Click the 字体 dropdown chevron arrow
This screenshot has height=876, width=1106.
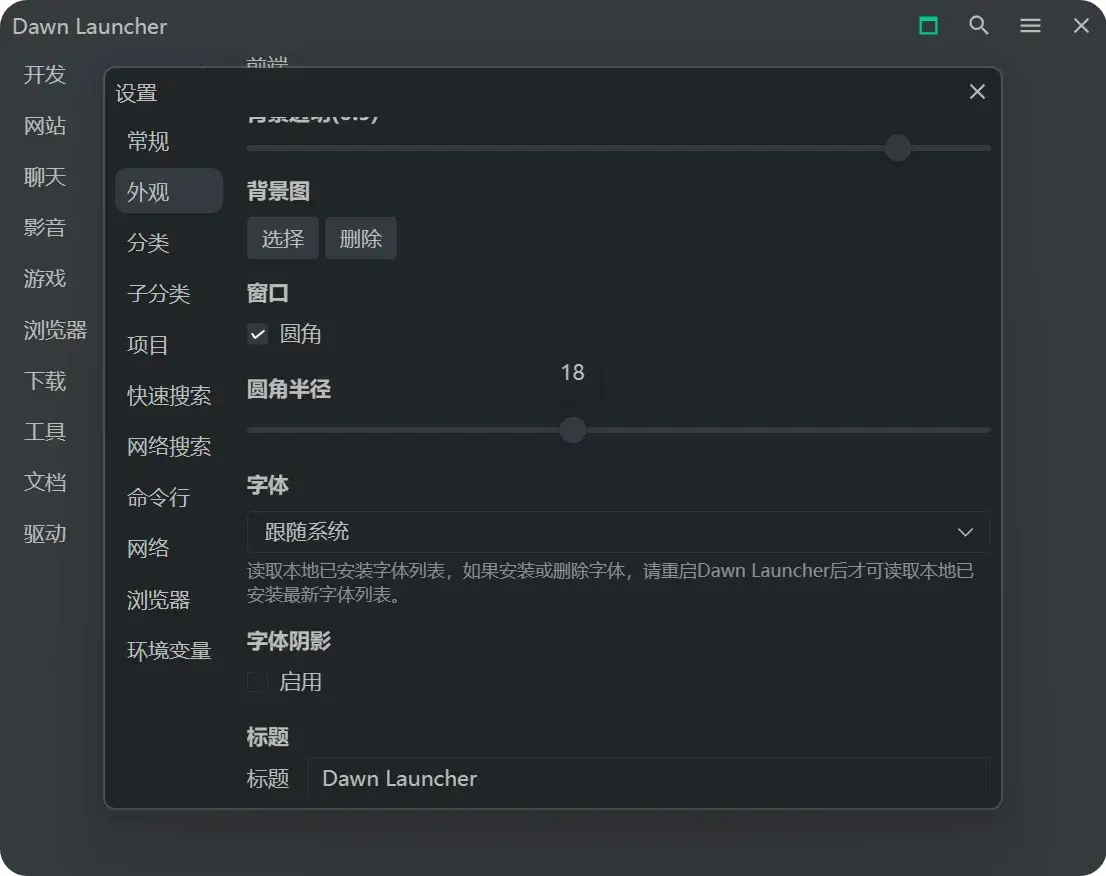coord(965,533)
